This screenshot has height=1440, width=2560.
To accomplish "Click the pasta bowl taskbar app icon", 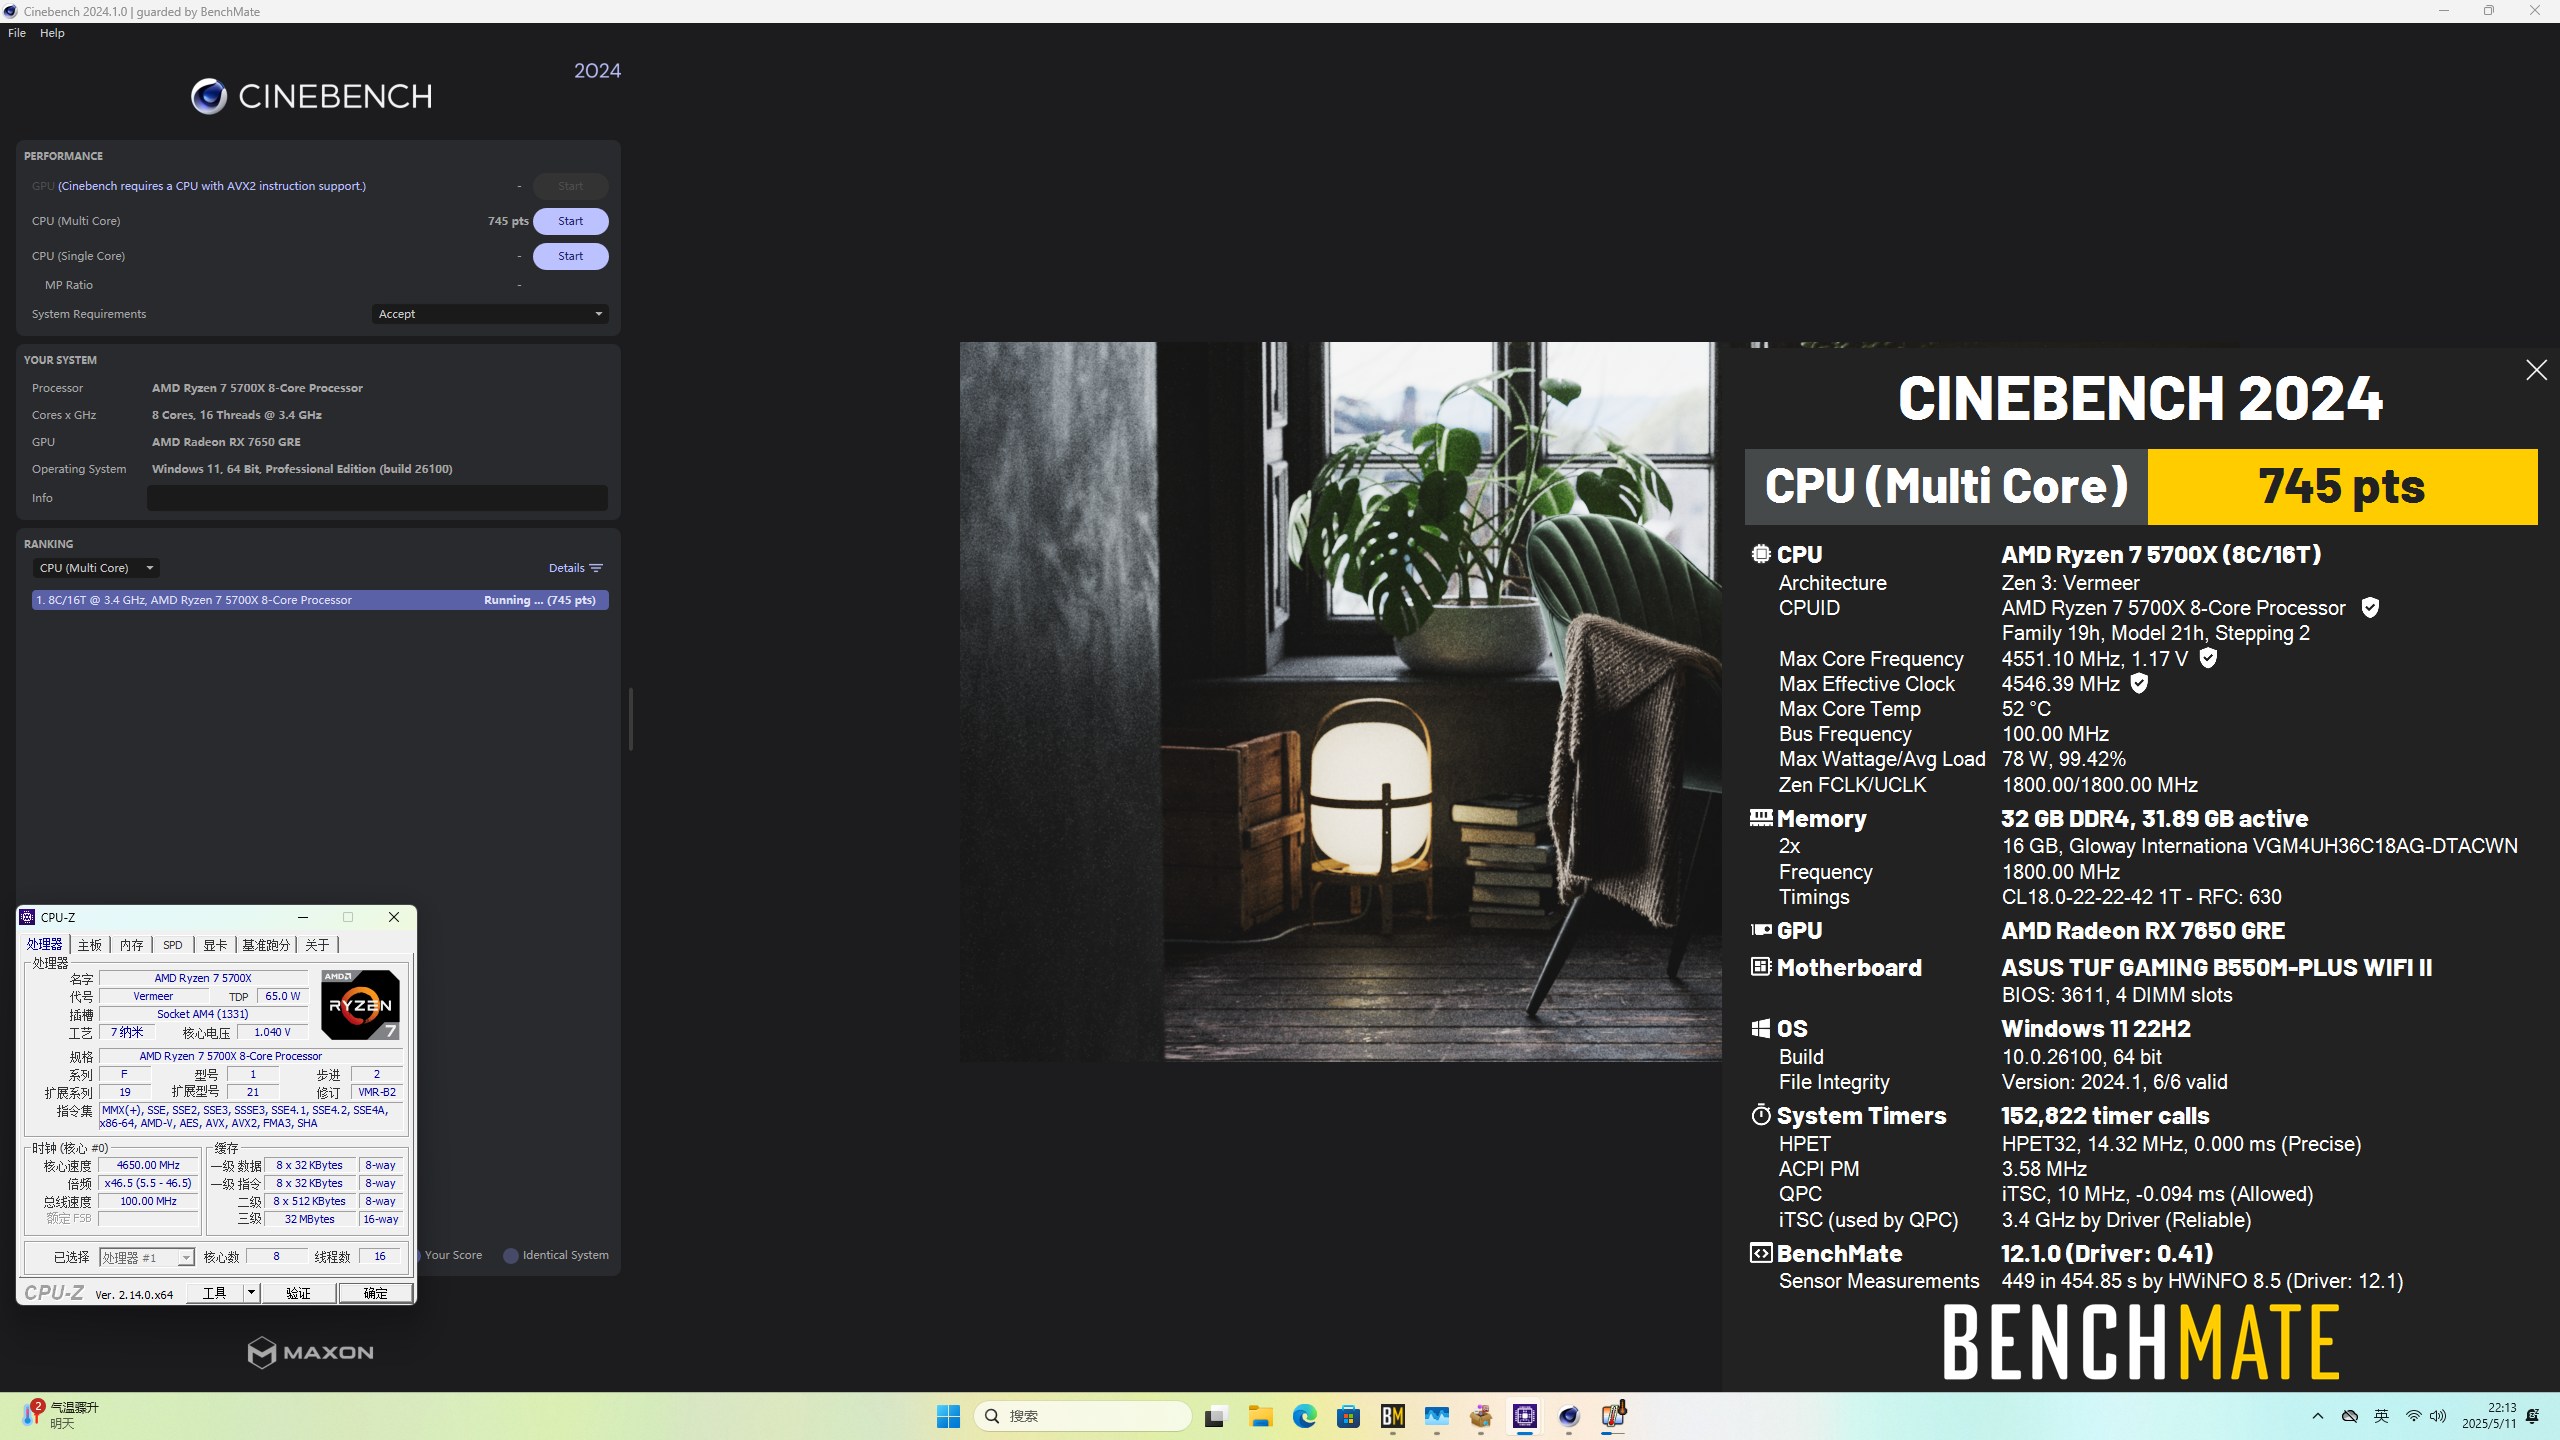I will coord(1480,1416).
